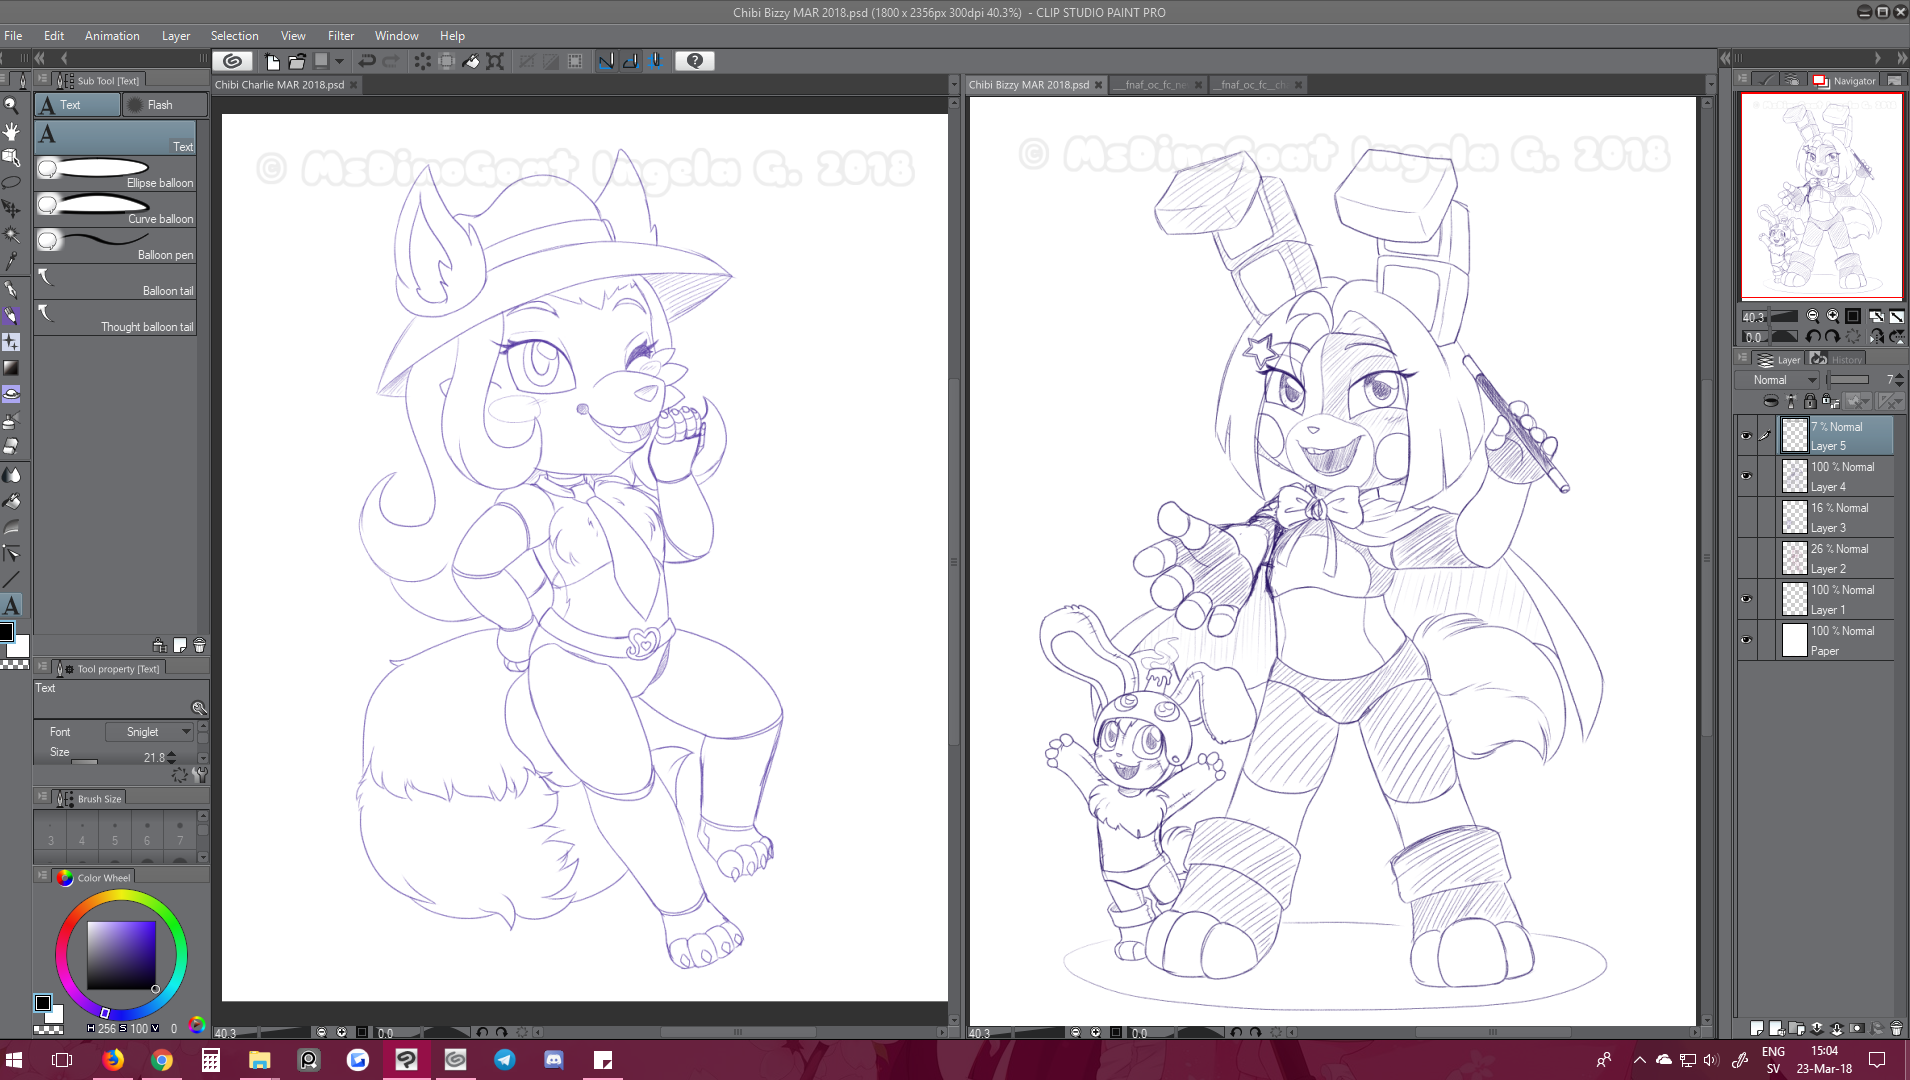Select the Zoom magnifier tool
The width and height of the screenshot is (1910, 1080).
(11, 104)
